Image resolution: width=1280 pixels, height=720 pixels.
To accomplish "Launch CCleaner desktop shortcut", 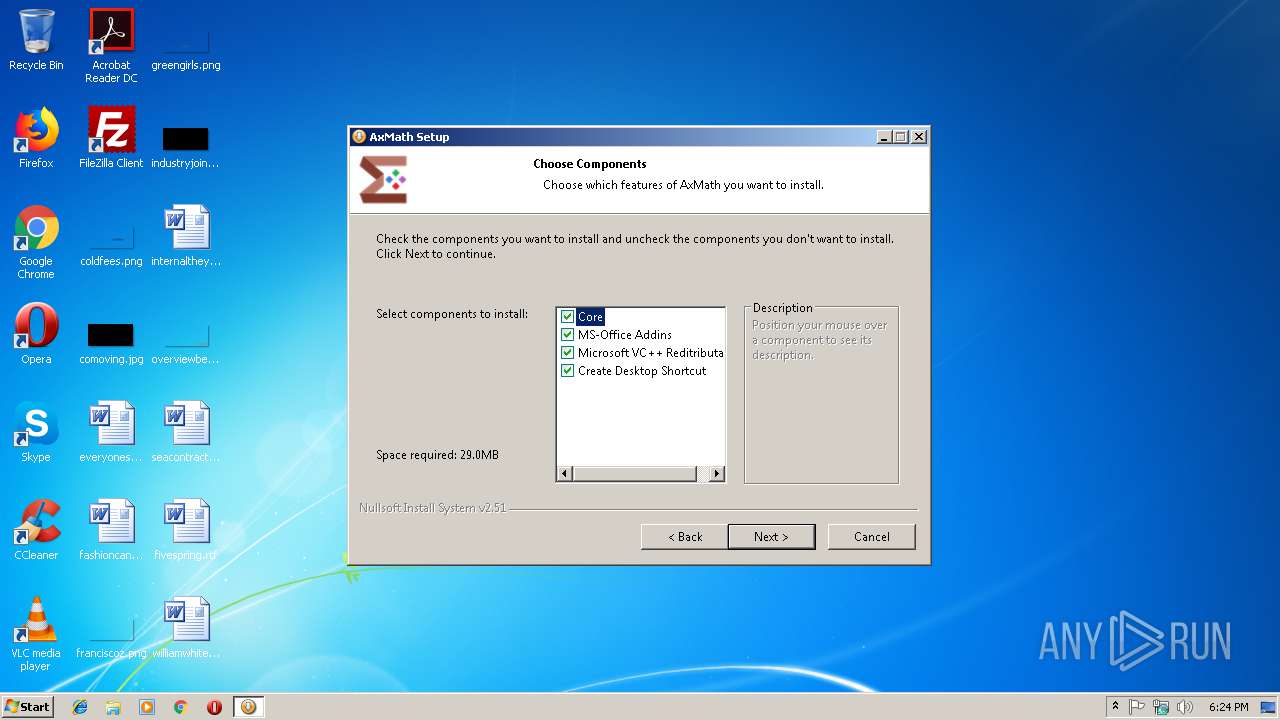I will pyautogui.click(x=36, y=530).
